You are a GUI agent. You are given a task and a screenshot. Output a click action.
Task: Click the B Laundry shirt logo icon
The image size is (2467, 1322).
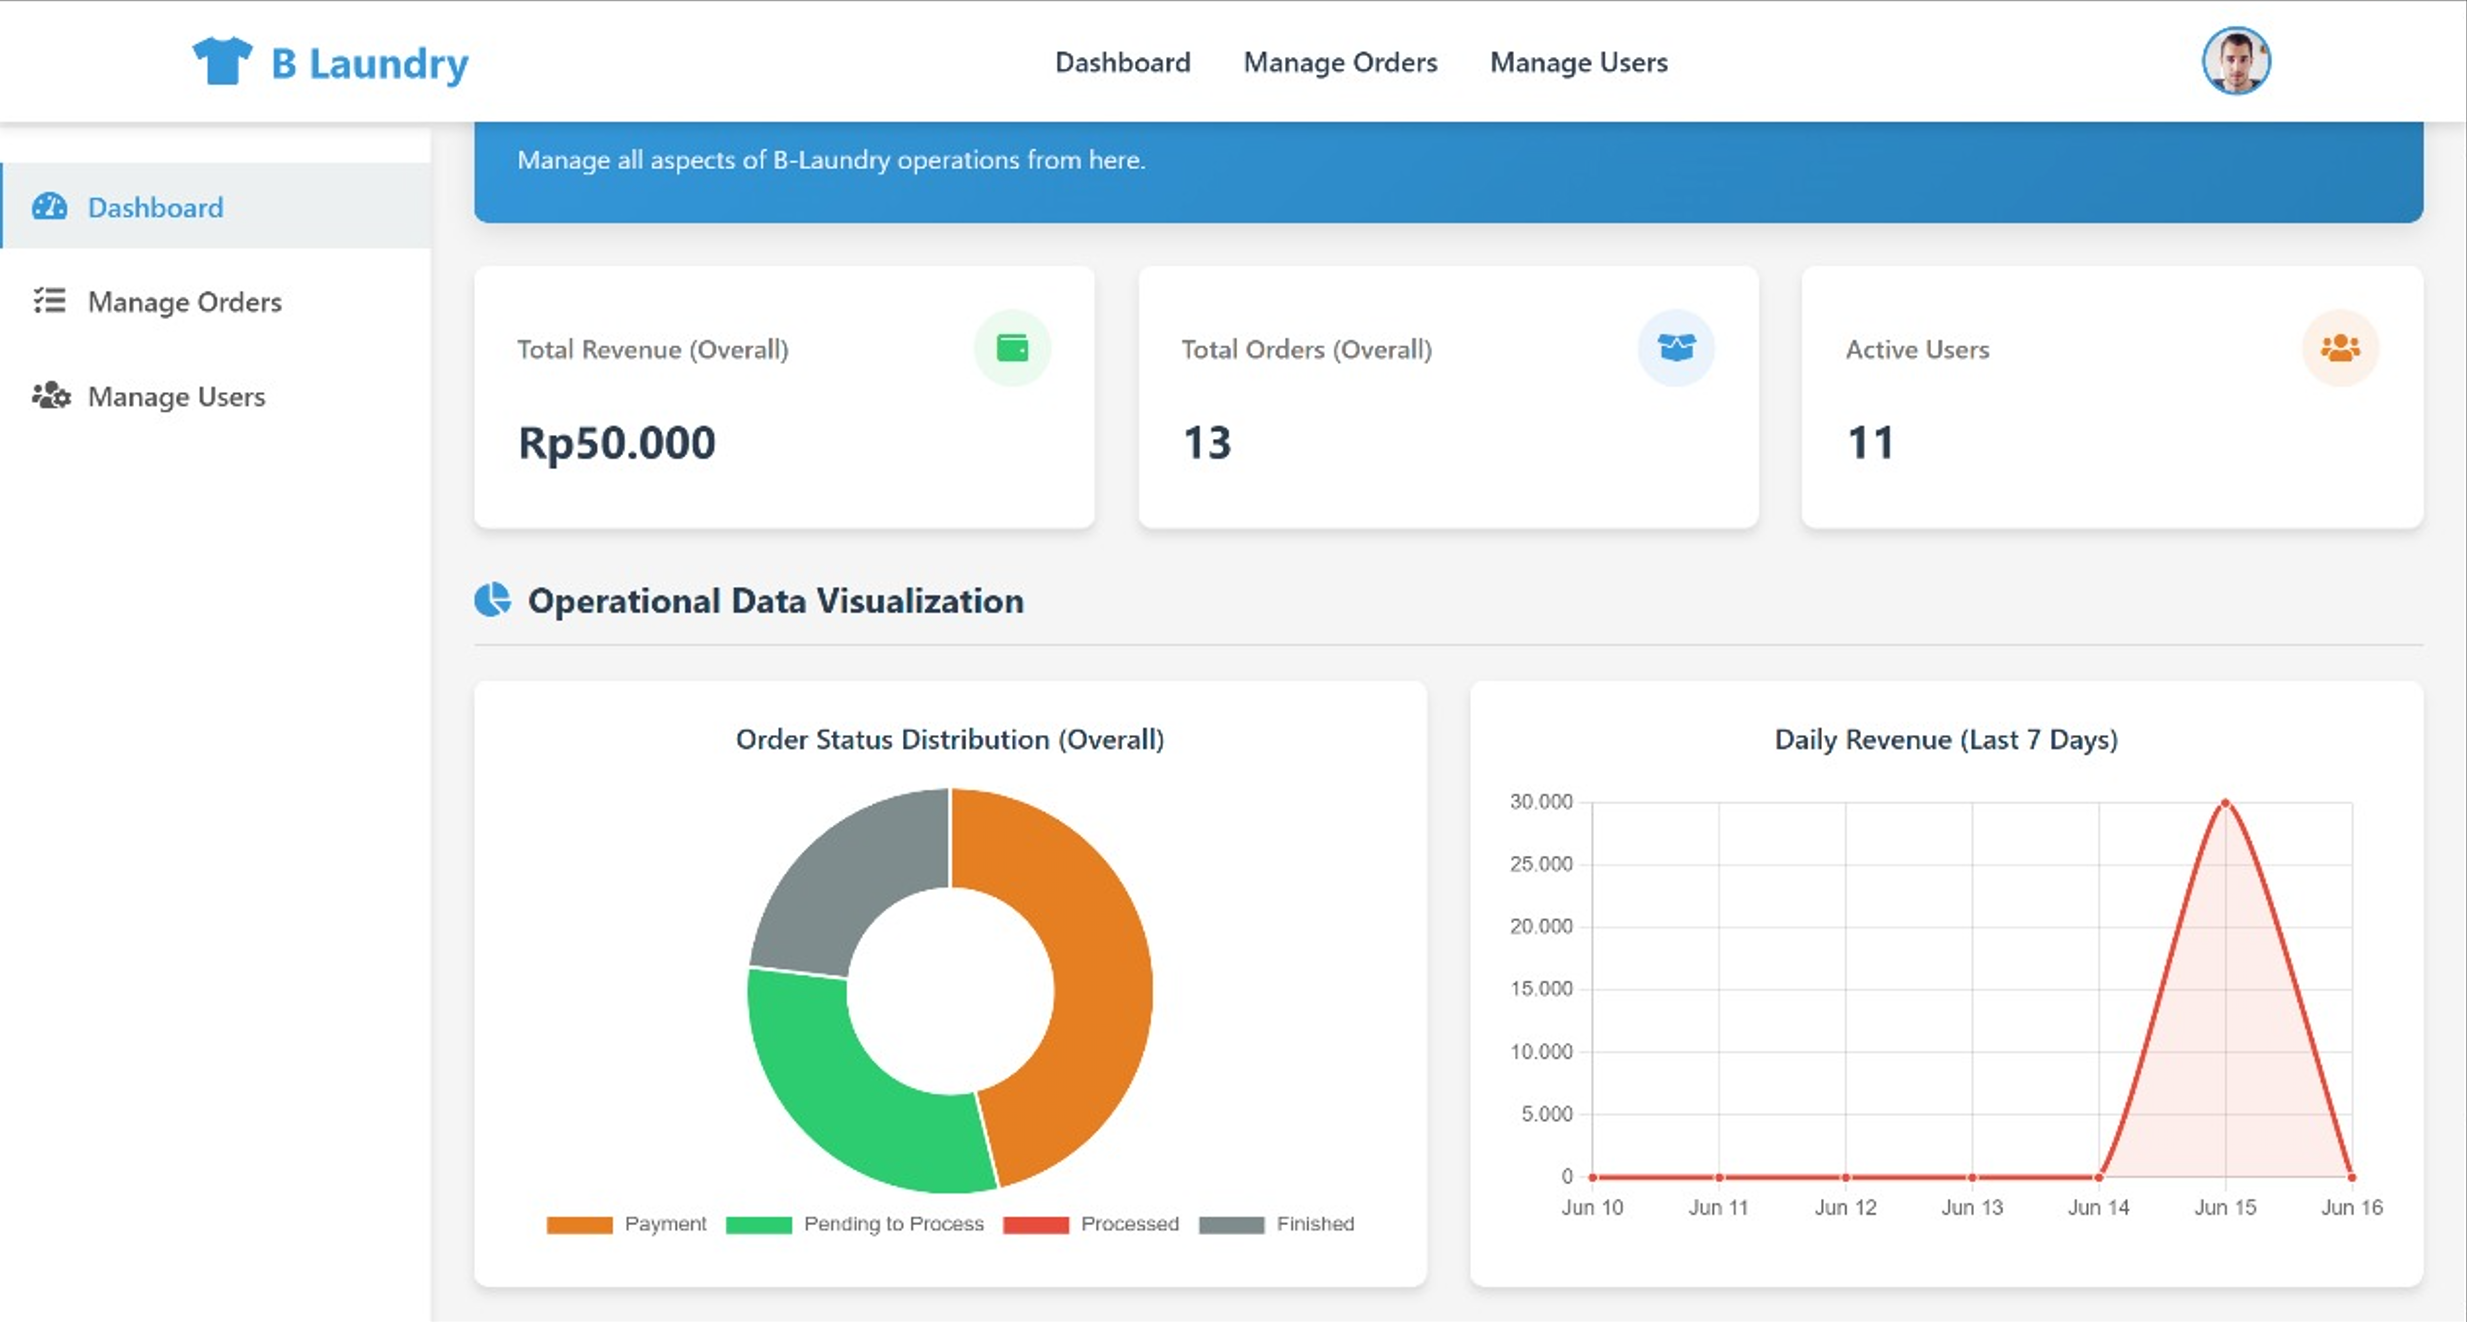tap(224, 60)
